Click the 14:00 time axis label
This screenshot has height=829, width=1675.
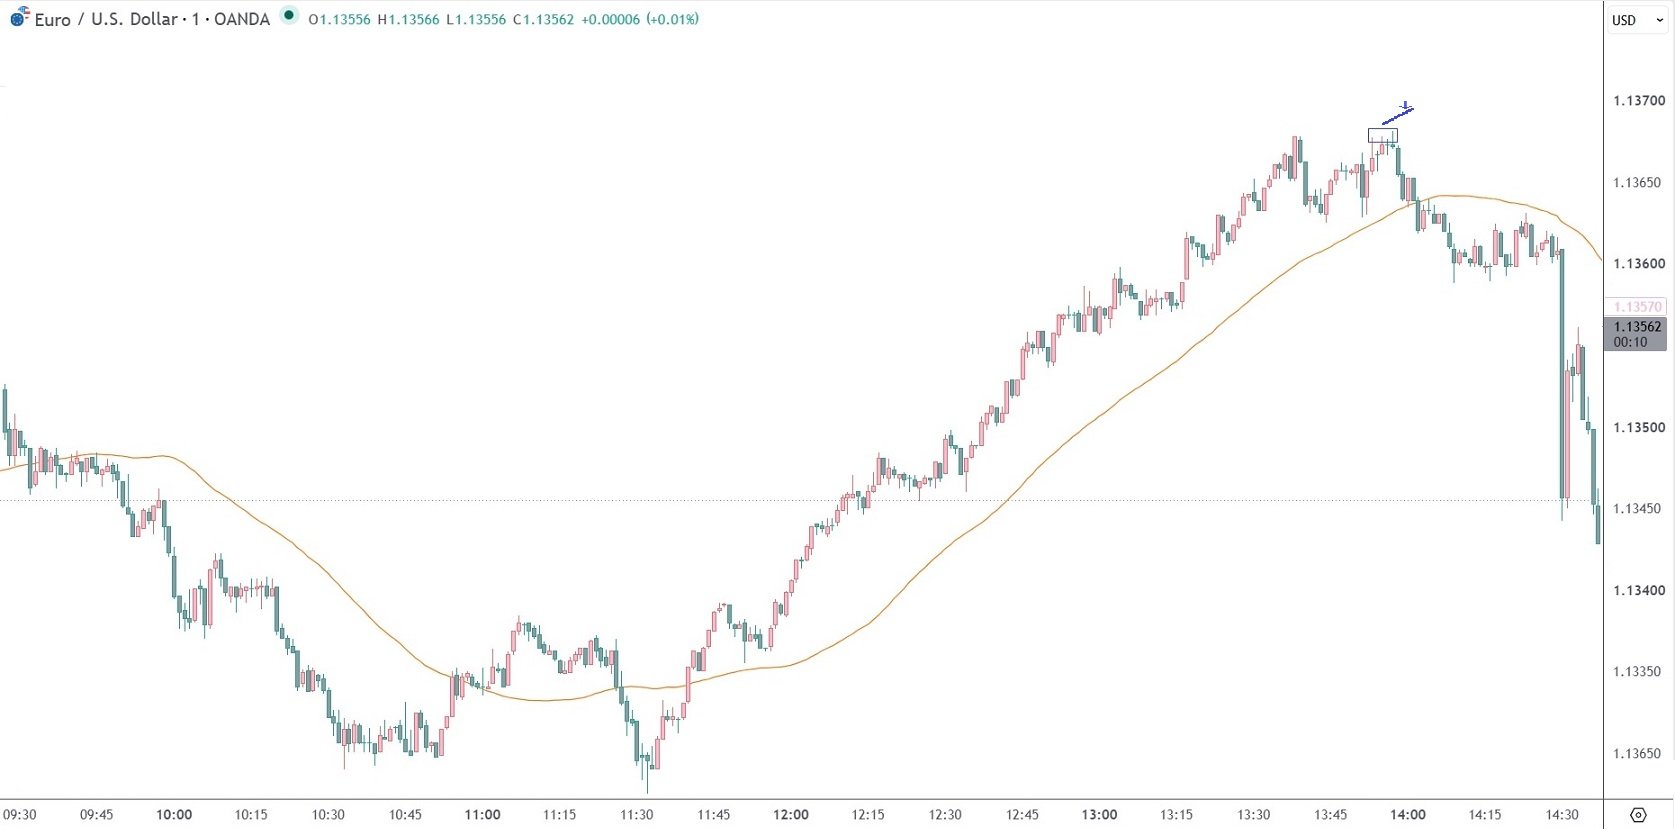click(x=1408, y=815)
